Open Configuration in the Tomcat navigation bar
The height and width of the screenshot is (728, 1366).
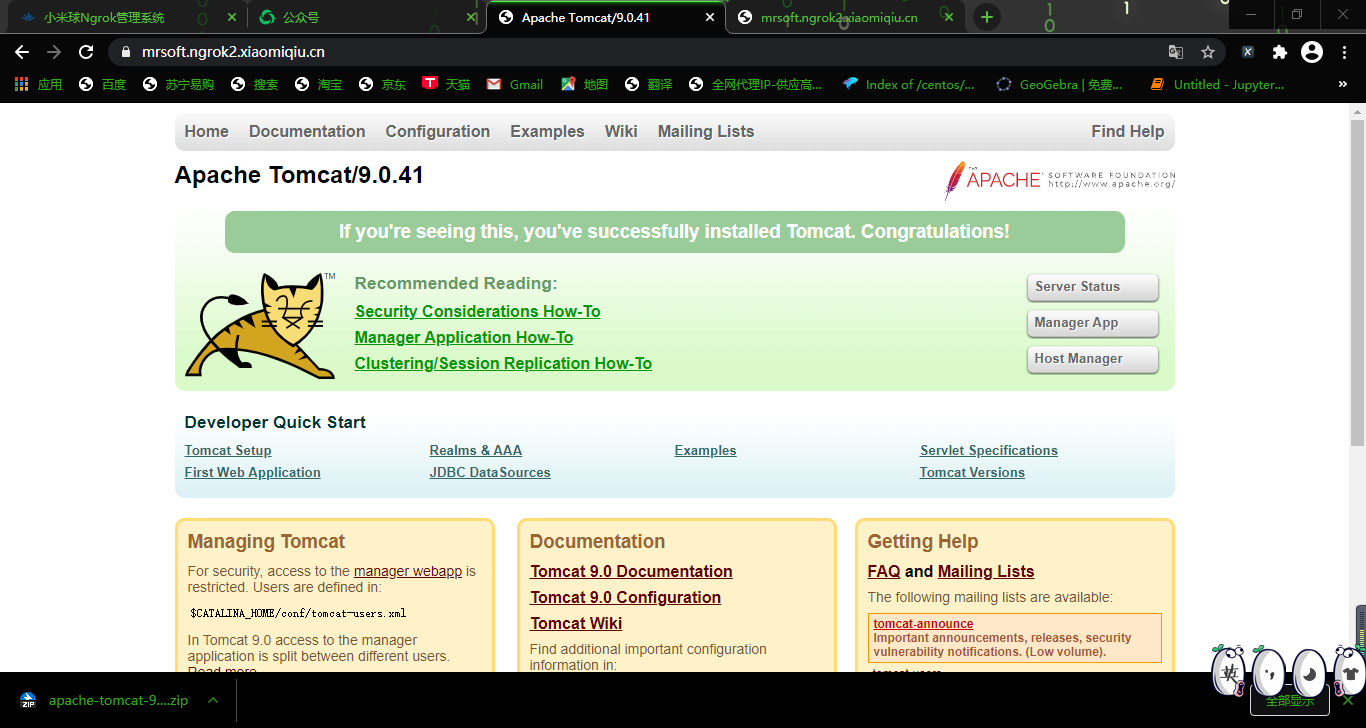pos(438,131)
